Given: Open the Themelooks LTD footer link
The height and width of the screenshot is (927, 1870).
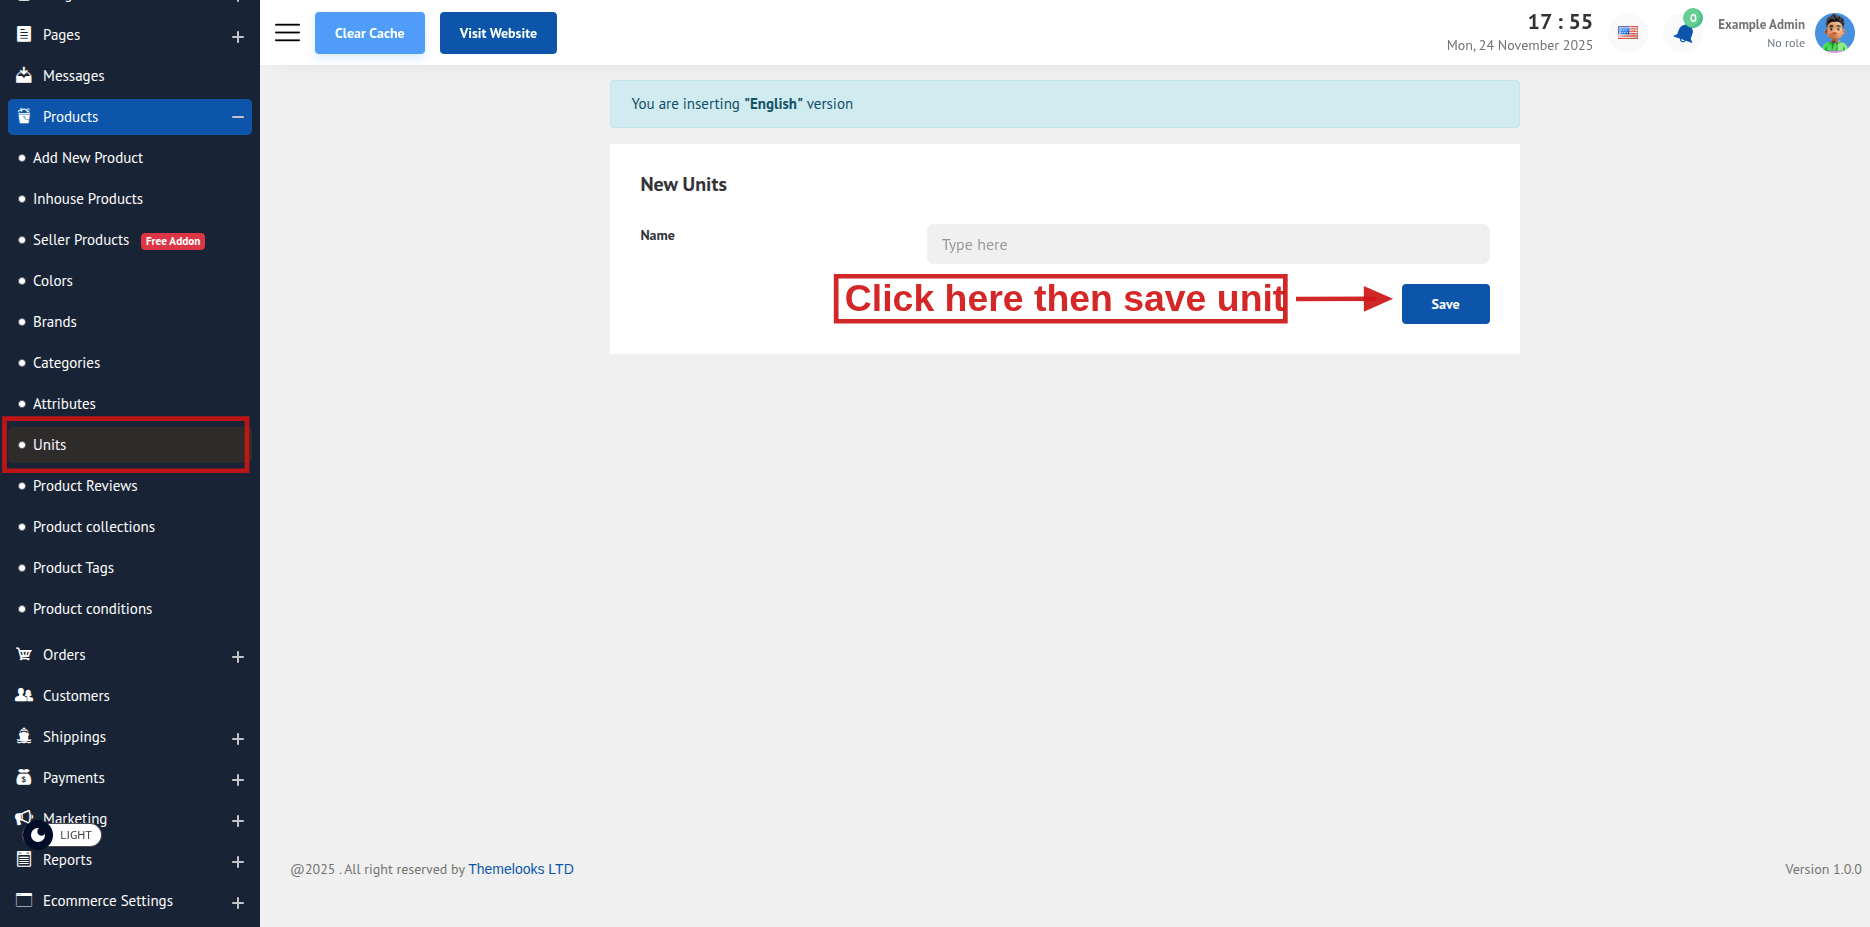Looking at the screenshot, I should 521,869.
